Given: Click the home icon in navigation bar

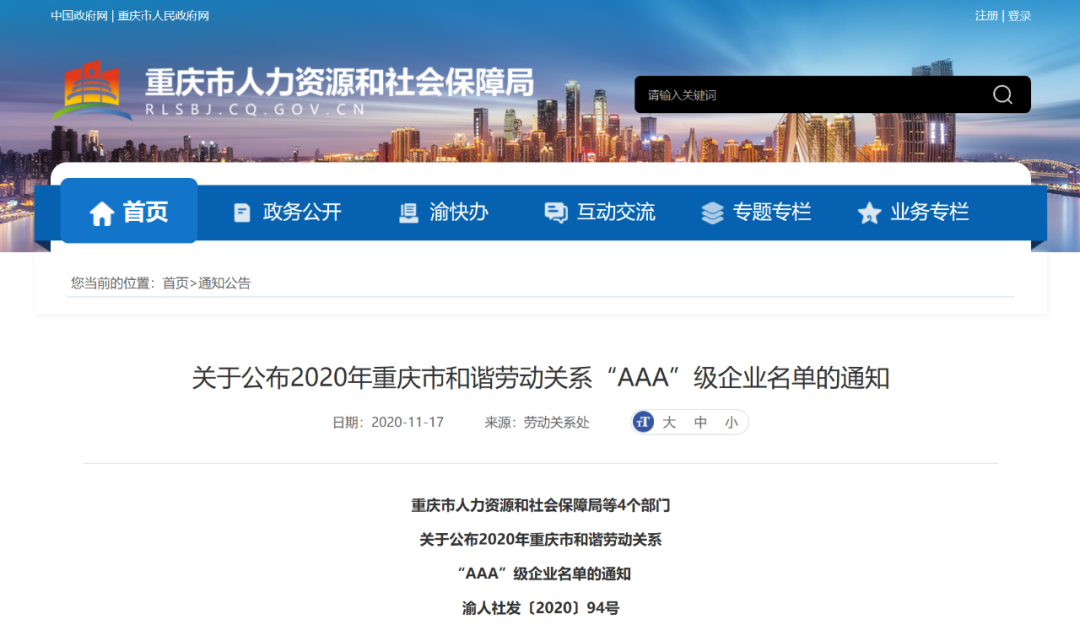Looking at the screenshot, I should coord(101,213).
